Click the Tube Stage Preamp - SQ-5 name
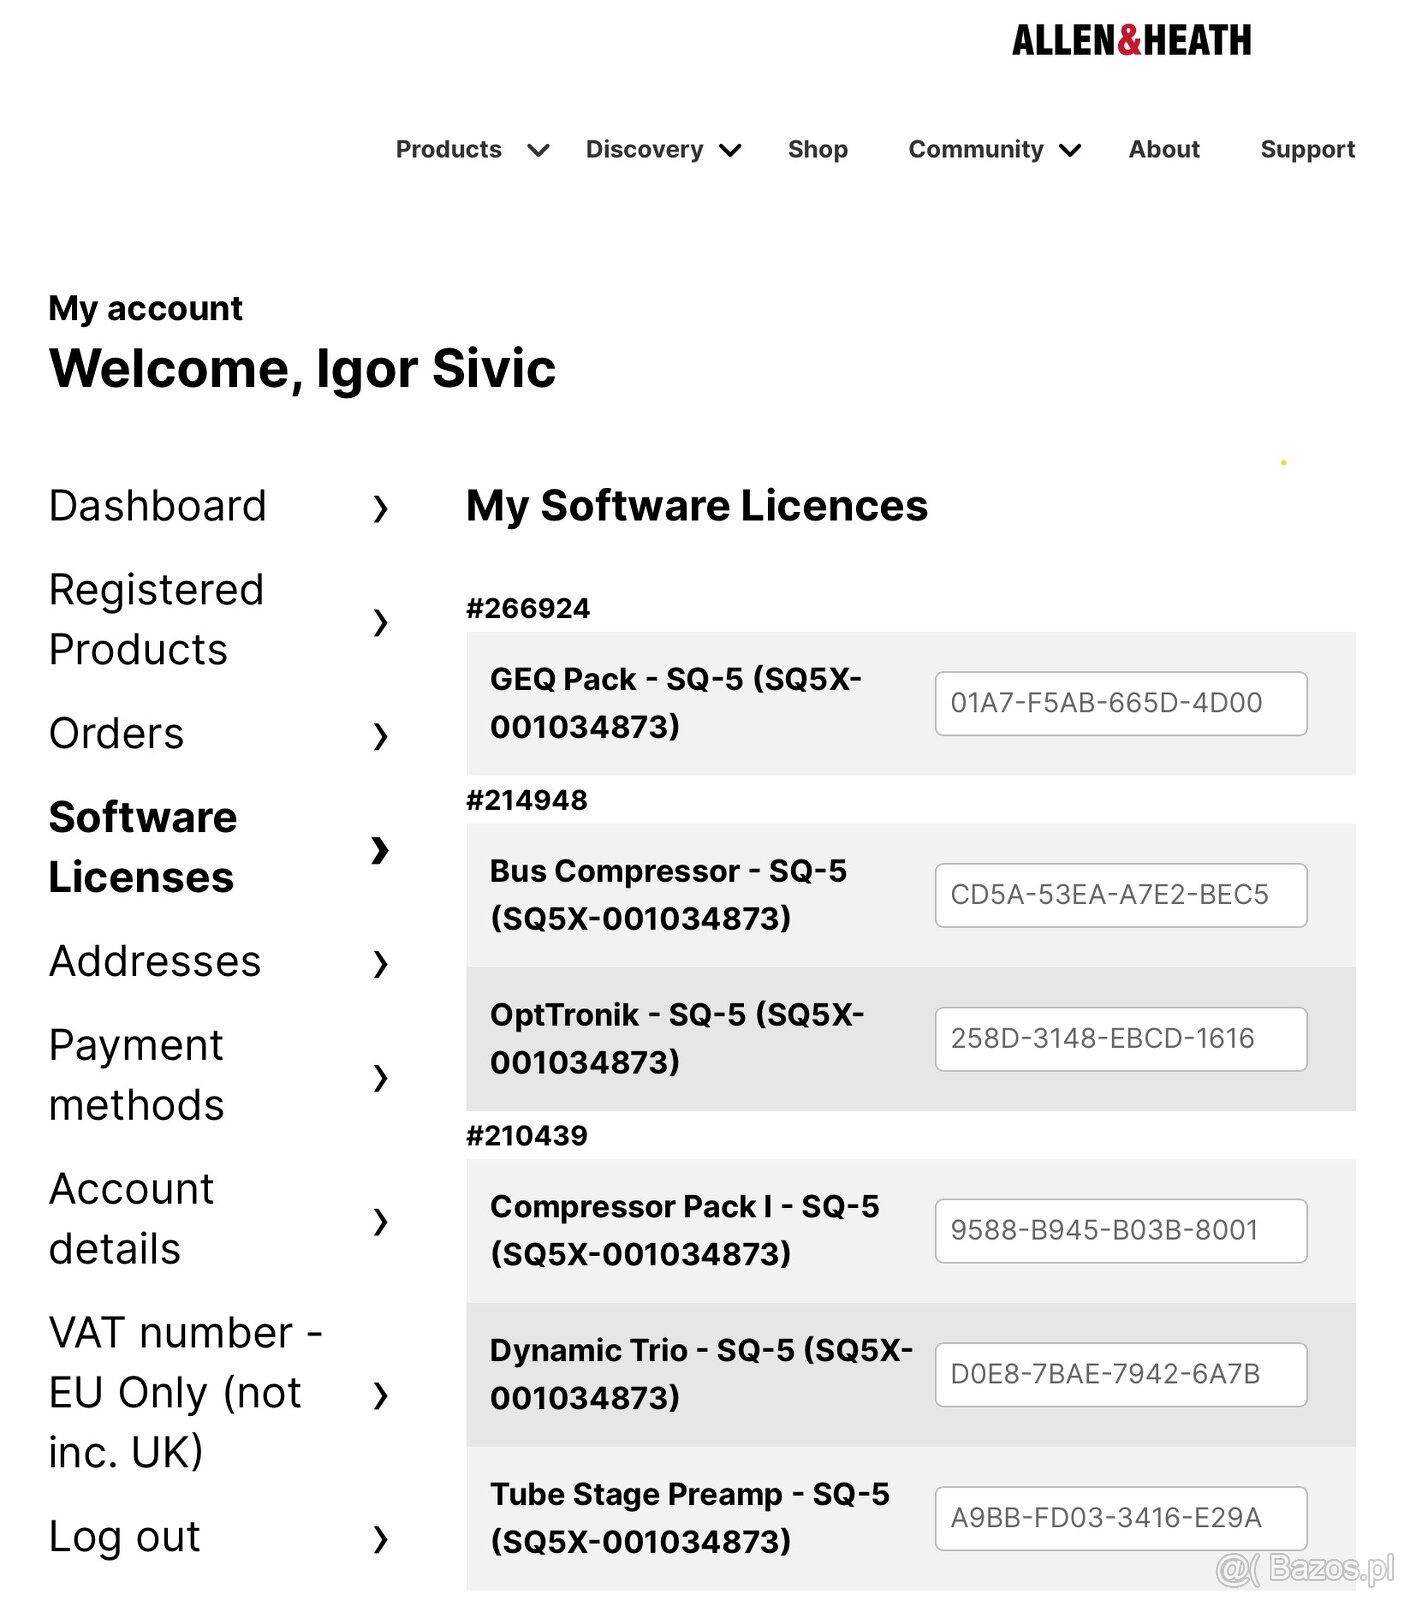 [x=690, y=1519]
